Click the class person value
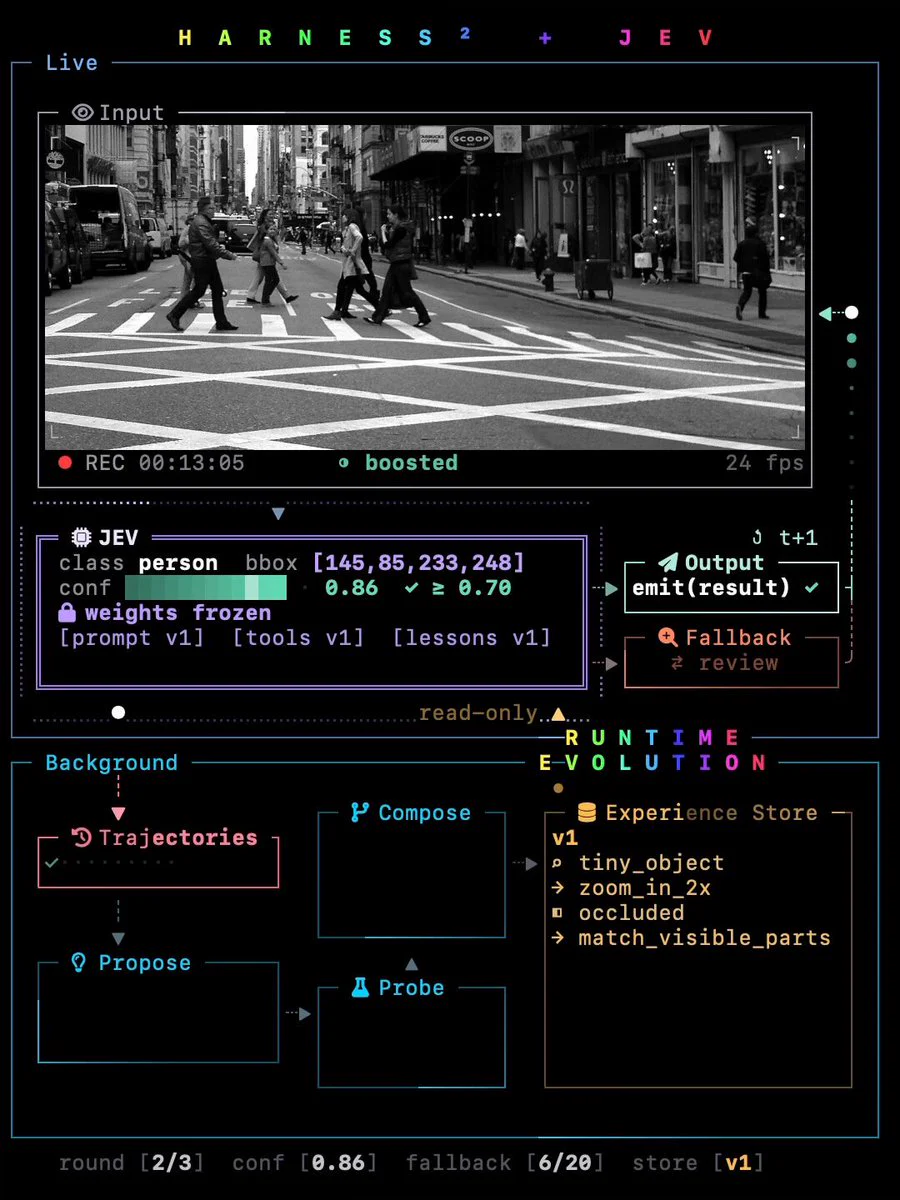The image size is (900, 1200). pos(178,563)
